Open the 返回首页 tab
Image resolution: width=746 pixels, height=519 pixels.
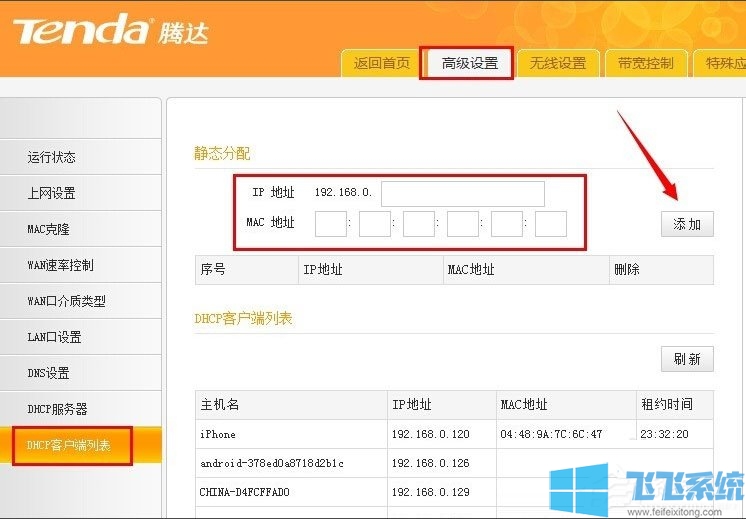coord(381,63)
